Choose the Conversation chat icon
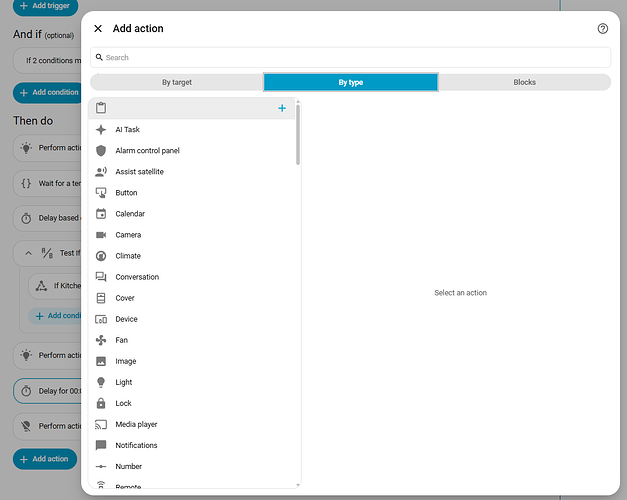Screen dimensions: 627x500 pos(101,277)
